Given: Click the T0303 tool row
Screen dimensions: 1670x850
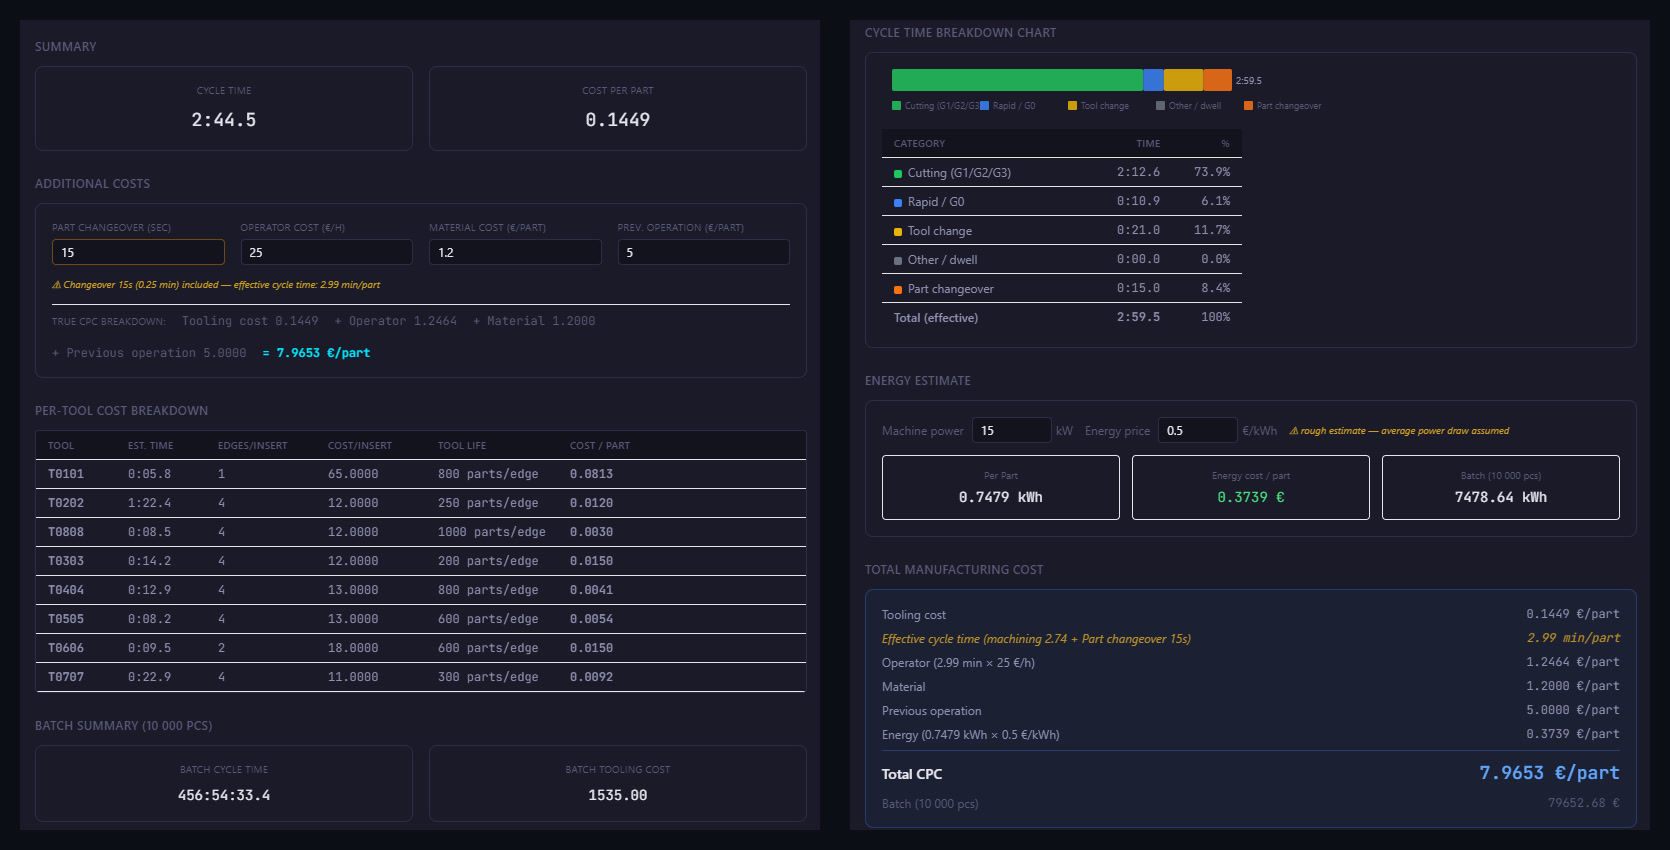Looking at the screenshot, I should [x=421, y=561].
